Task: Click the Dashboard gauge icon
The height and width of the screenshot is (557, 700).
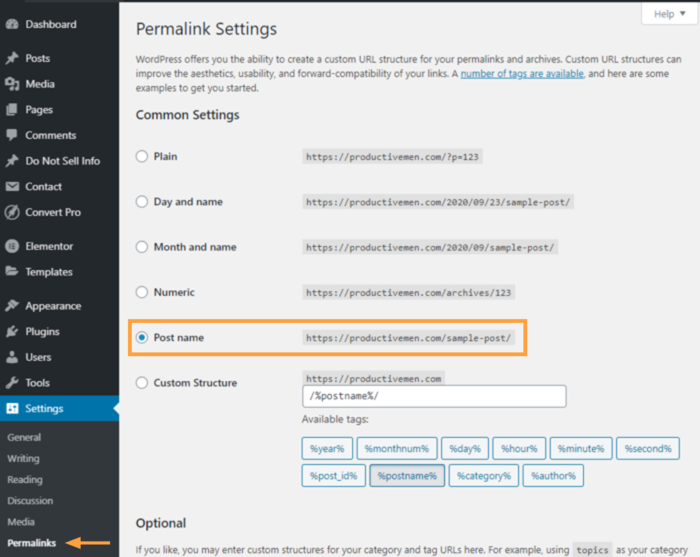Action: coord(12,24)
